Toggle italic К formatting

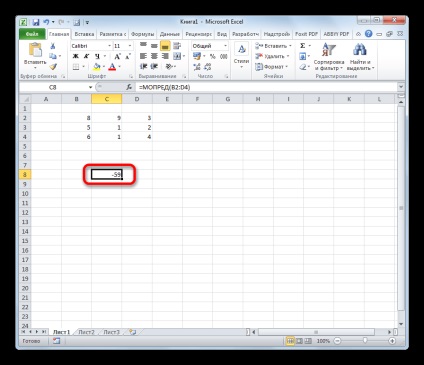[x=86, y=56]
